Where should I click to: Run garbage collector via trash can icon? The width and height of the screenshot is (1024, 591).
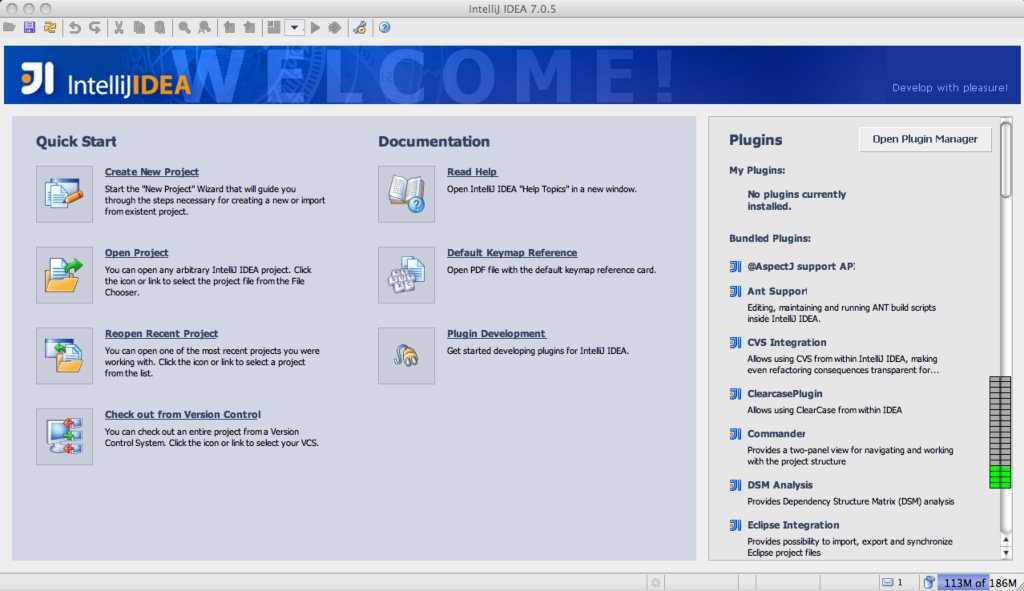coord(929,583)
